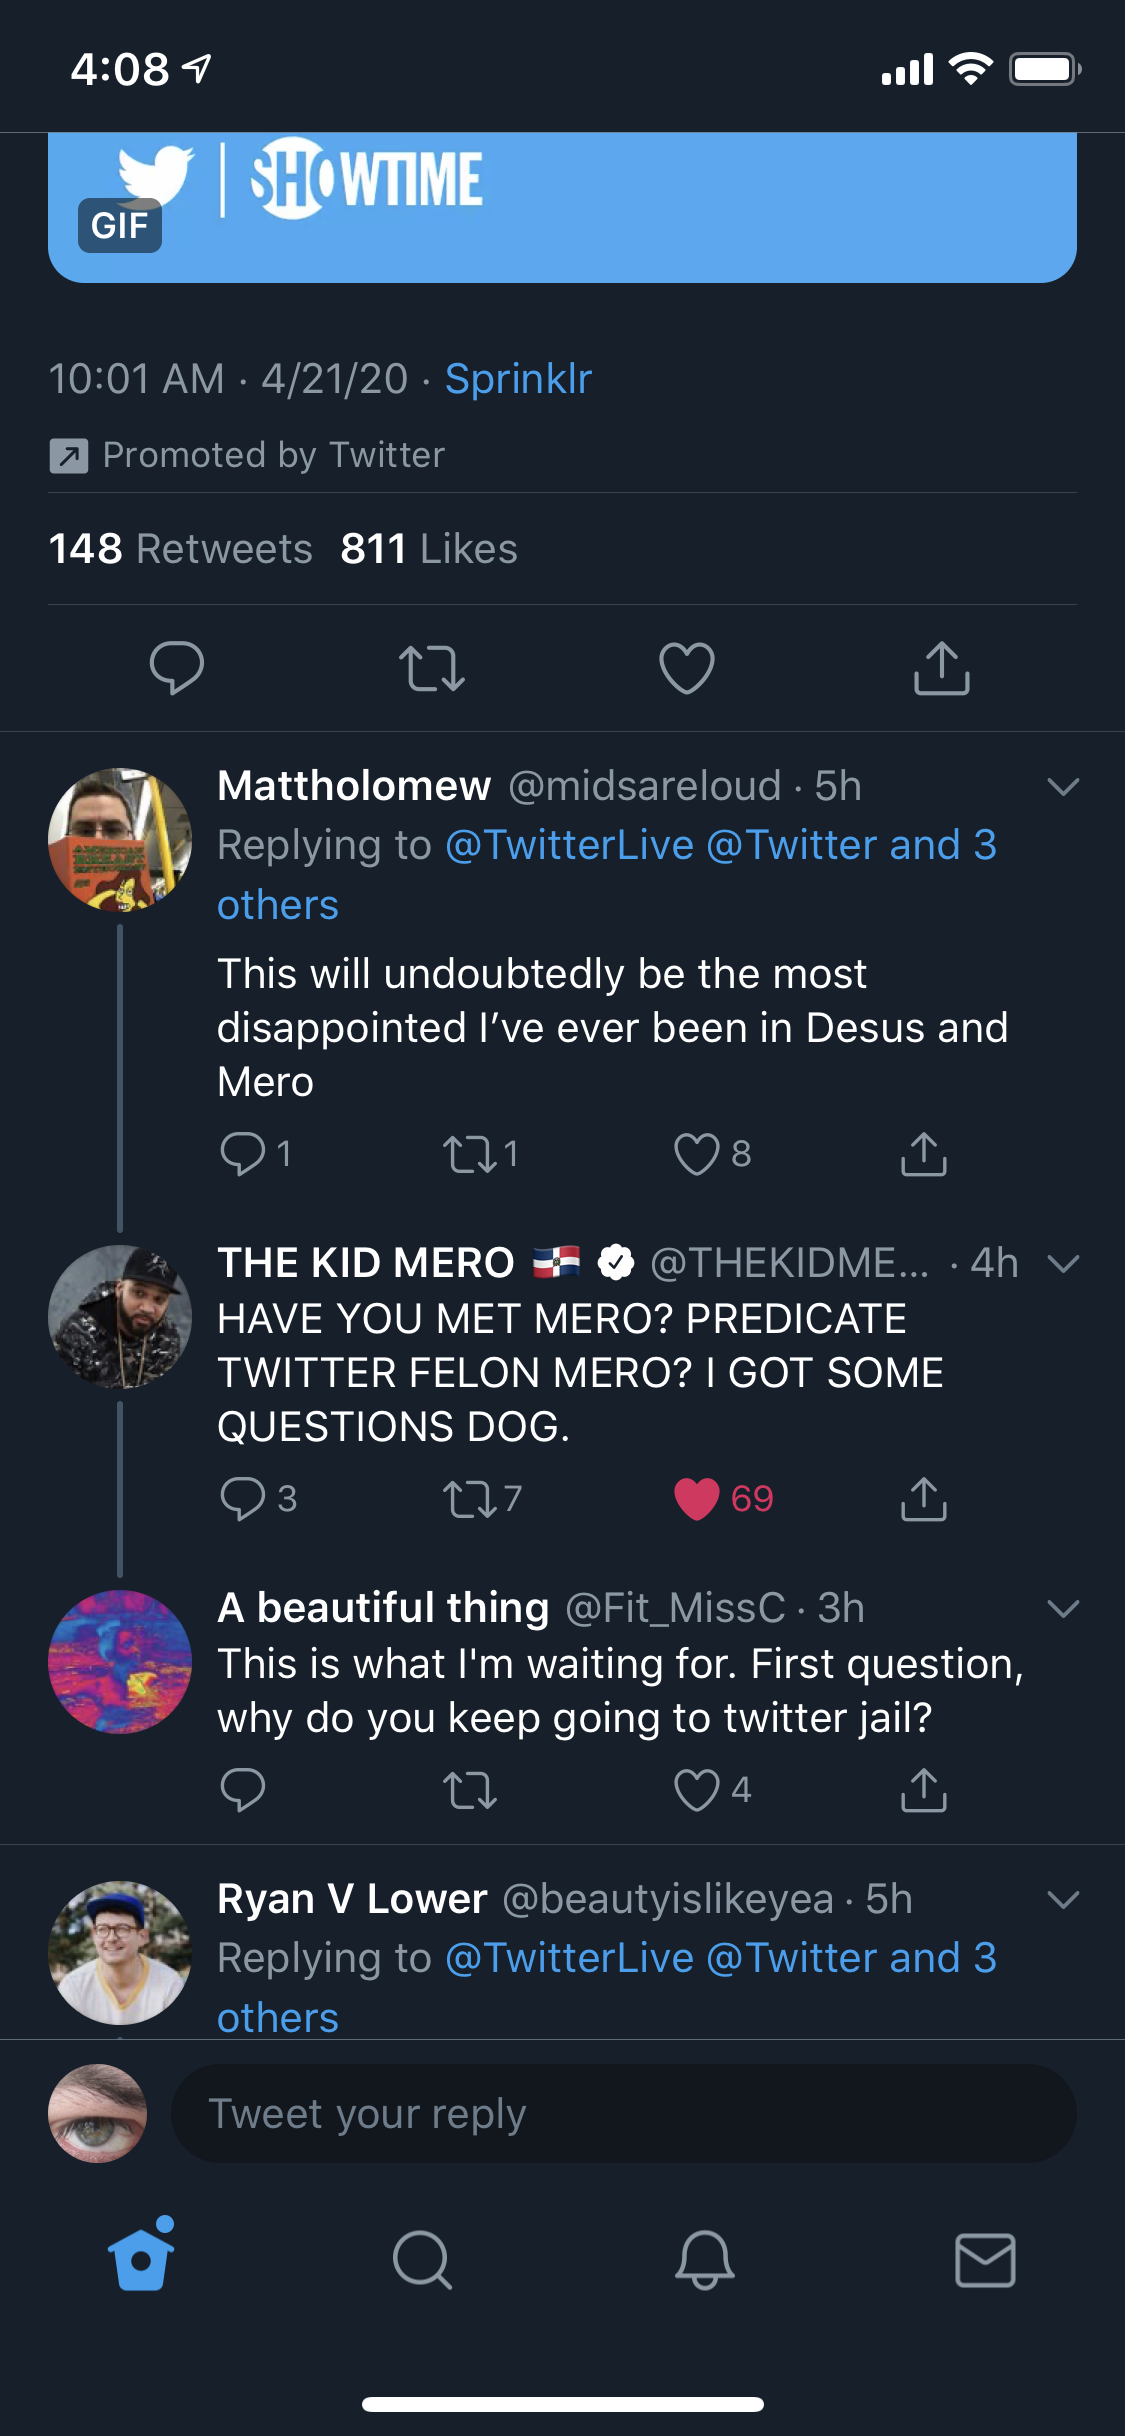Open Mattholomew's profile avatar
This screenshot has height=2436, width=1125.
coord(120,840)
